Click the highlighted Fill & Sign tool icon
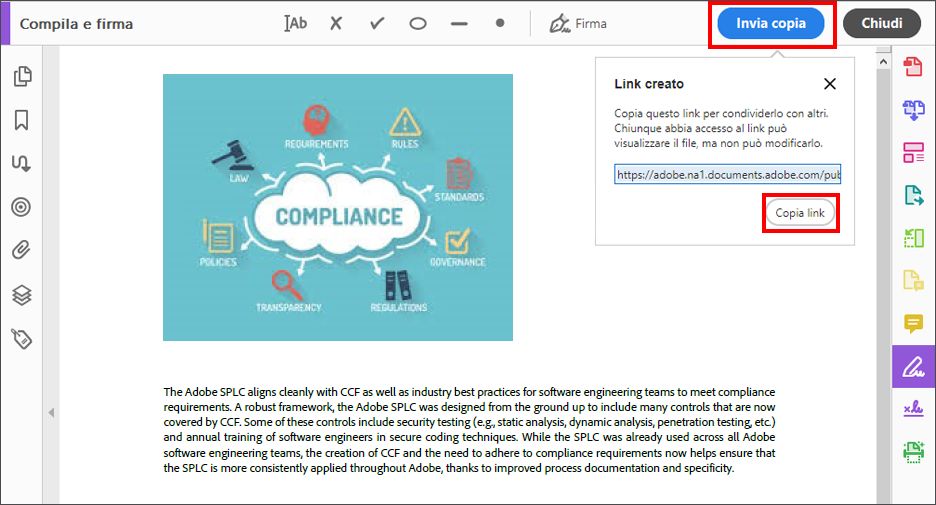Screen dimensions: 936x505 (x=913, y=367)
